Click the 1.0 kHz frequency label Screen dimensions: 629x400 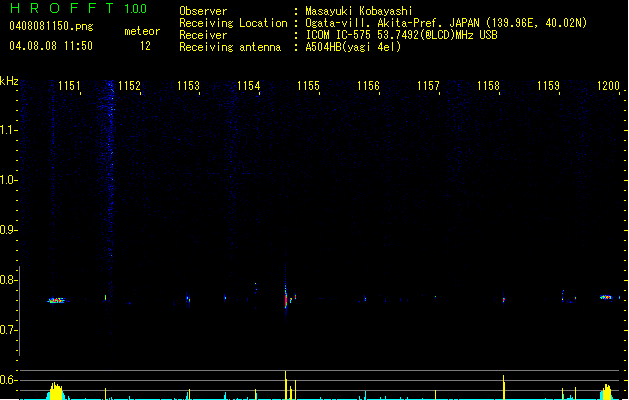click(8, 180)
